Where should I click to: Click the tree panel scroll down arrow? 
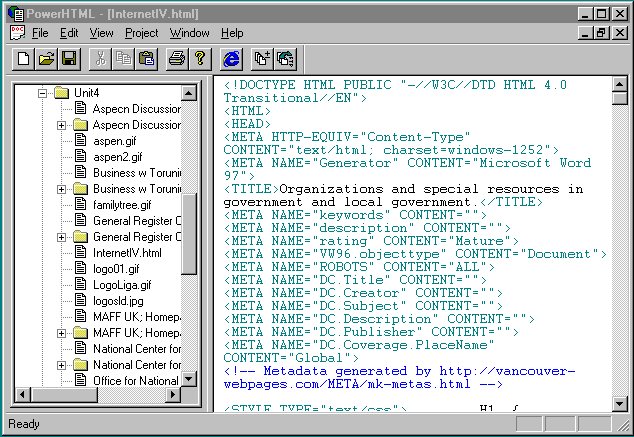pos(189,379)
